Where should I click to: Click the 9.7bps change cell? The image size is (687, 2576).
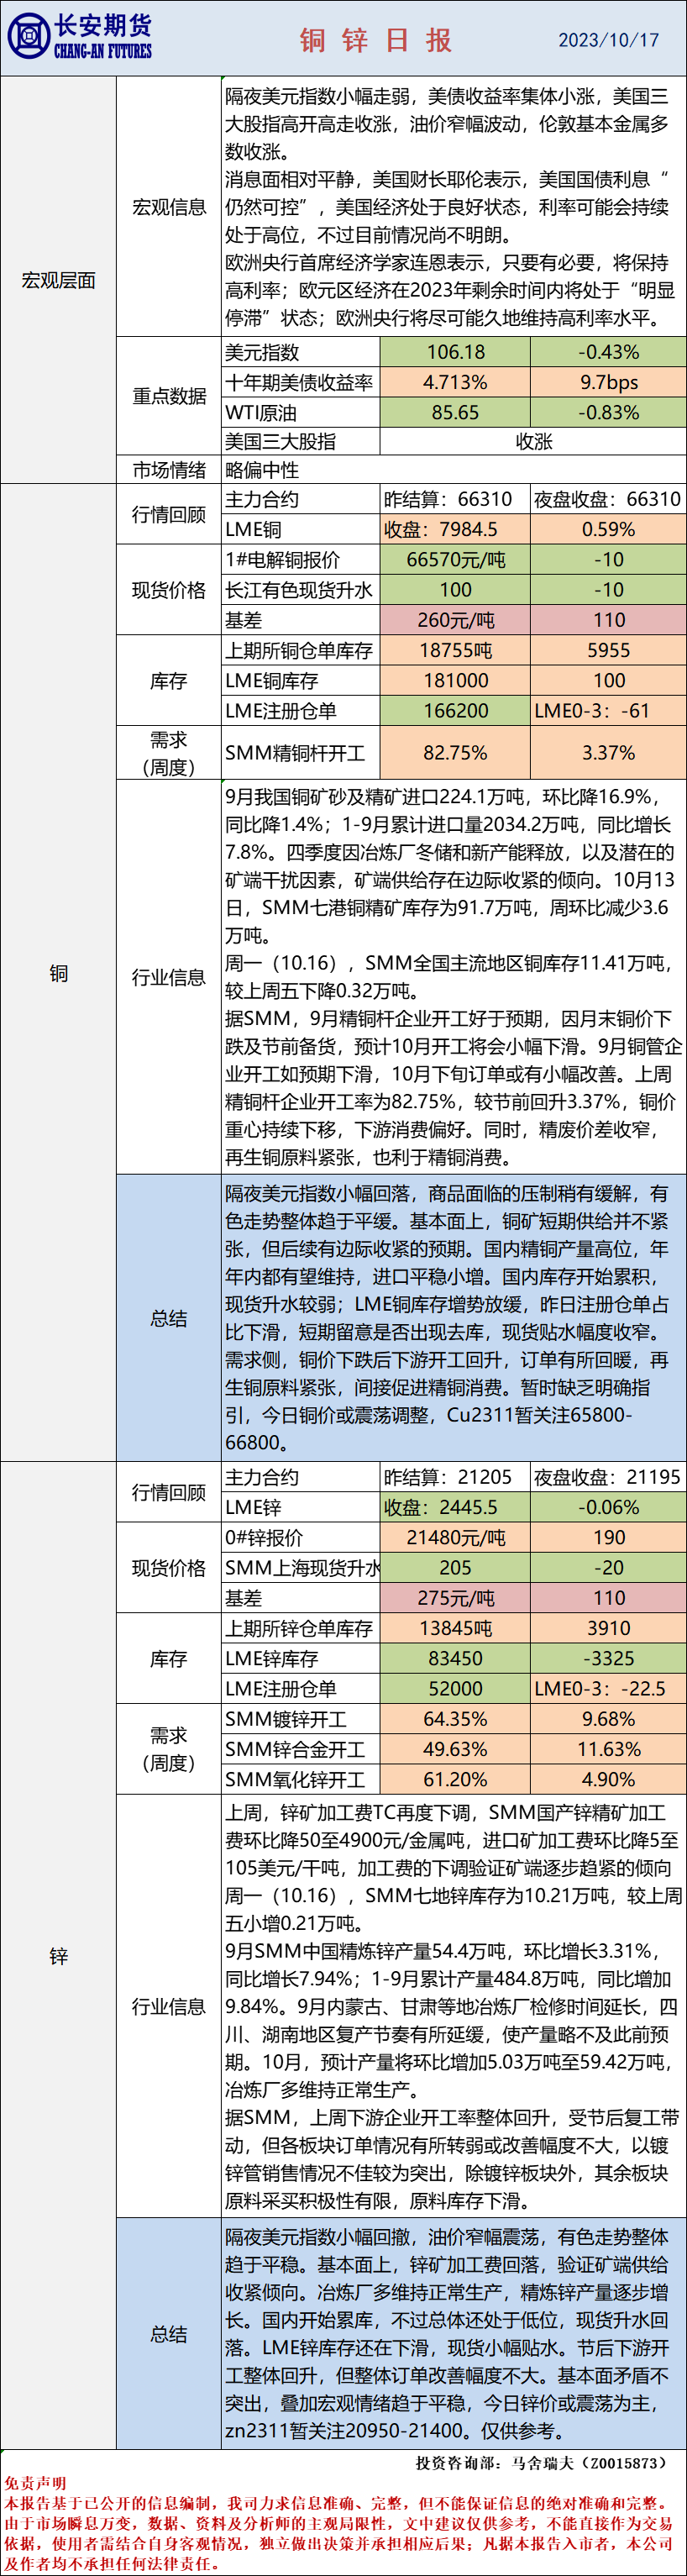pos(608,382)
